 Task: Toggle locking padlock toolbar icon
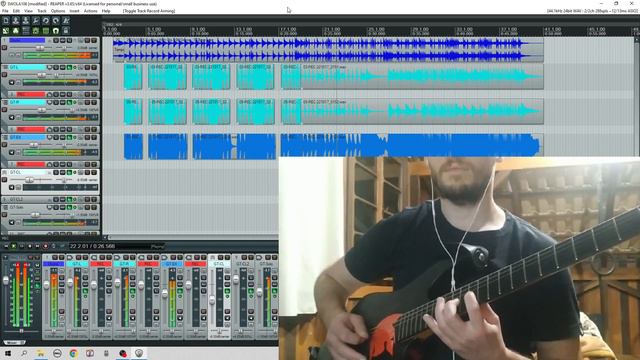tap(66, 31)
